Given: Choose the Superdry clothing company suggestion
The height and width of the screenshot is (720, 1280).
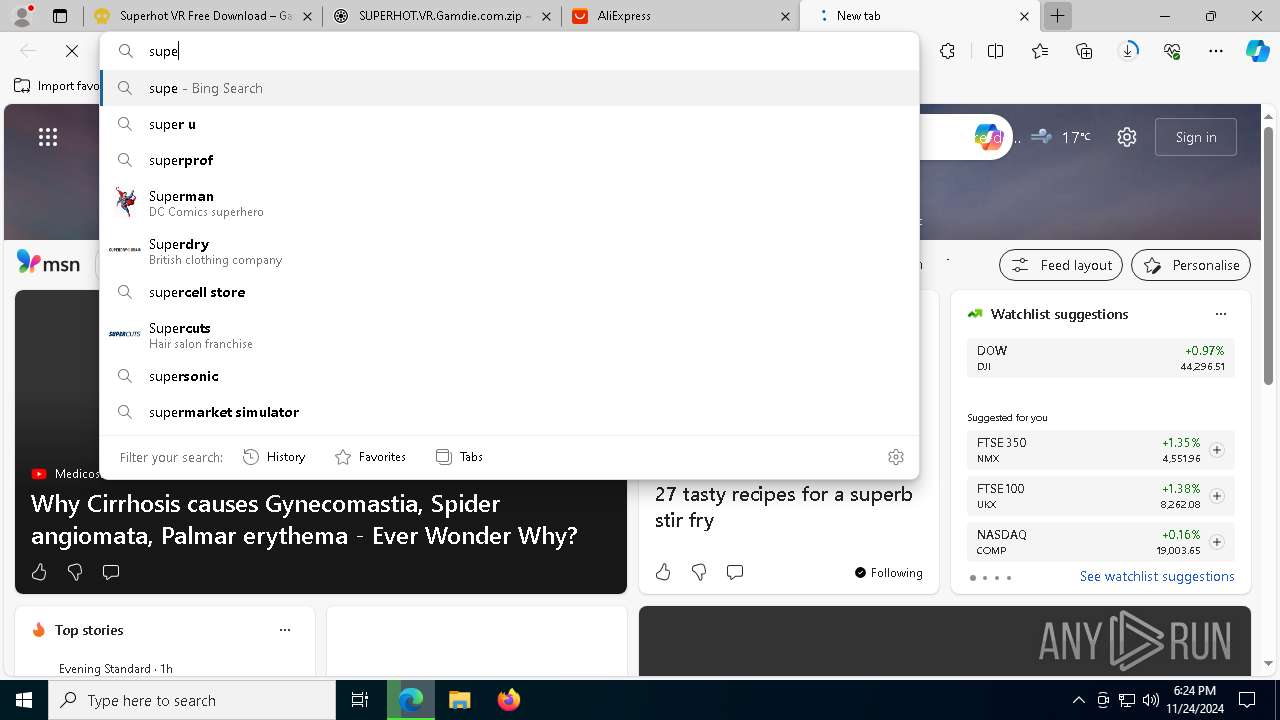Looking at the screenshot, I should [509, 251].
